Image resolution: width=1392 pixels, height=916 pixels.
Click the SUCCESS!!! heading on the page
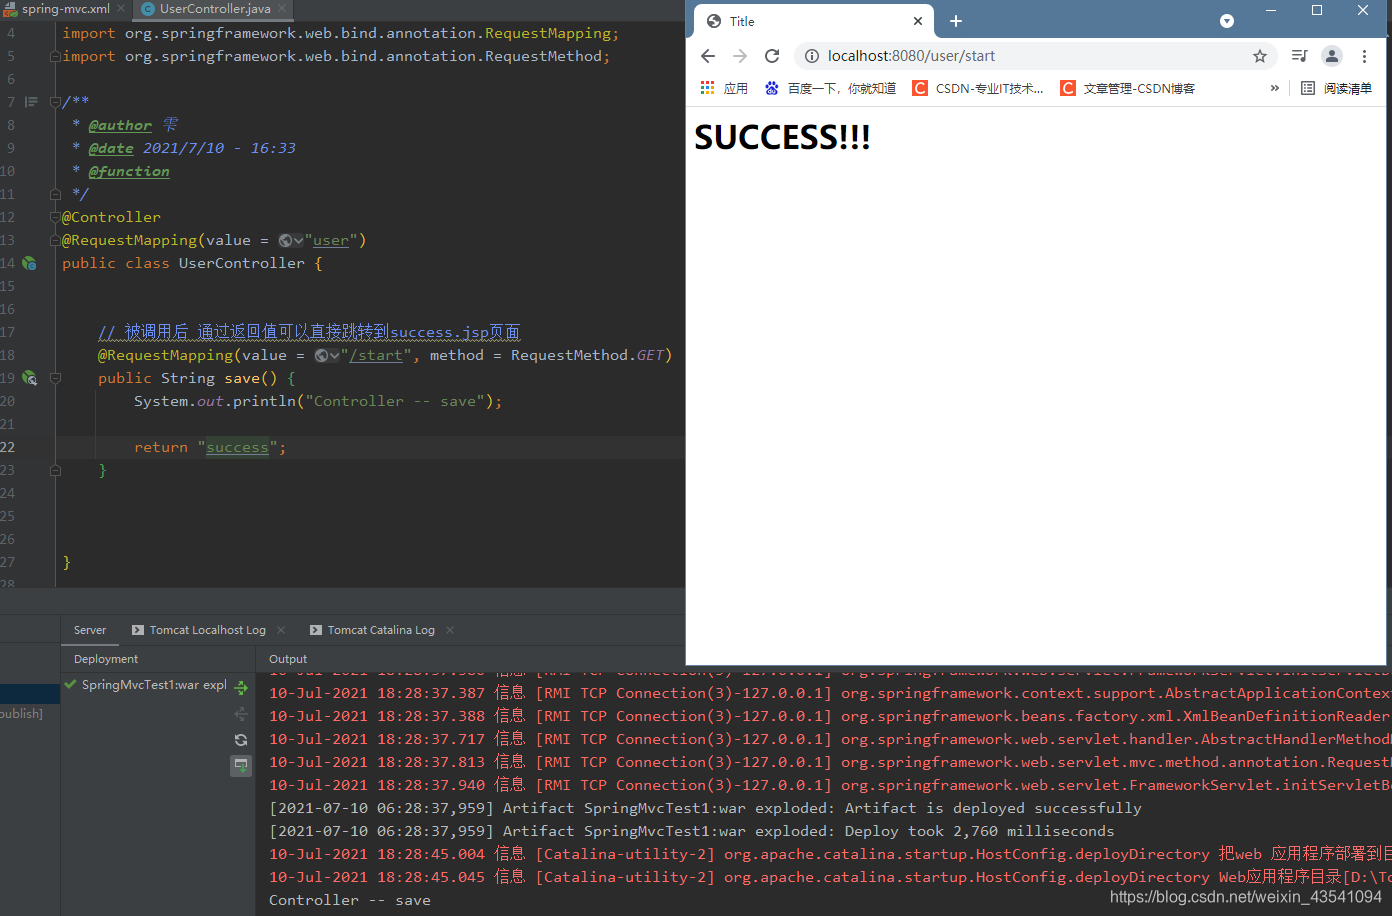click(x=782, y=137)
